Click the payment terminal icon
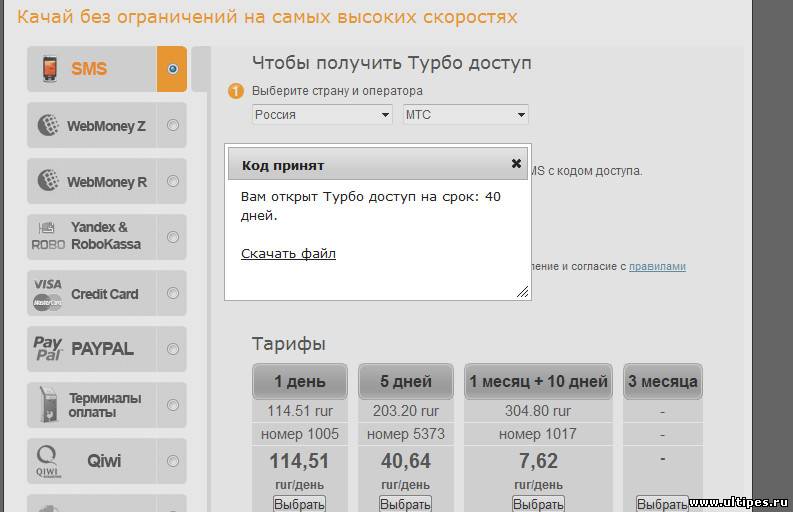This screenshot has width=793, height=512. 47,405
